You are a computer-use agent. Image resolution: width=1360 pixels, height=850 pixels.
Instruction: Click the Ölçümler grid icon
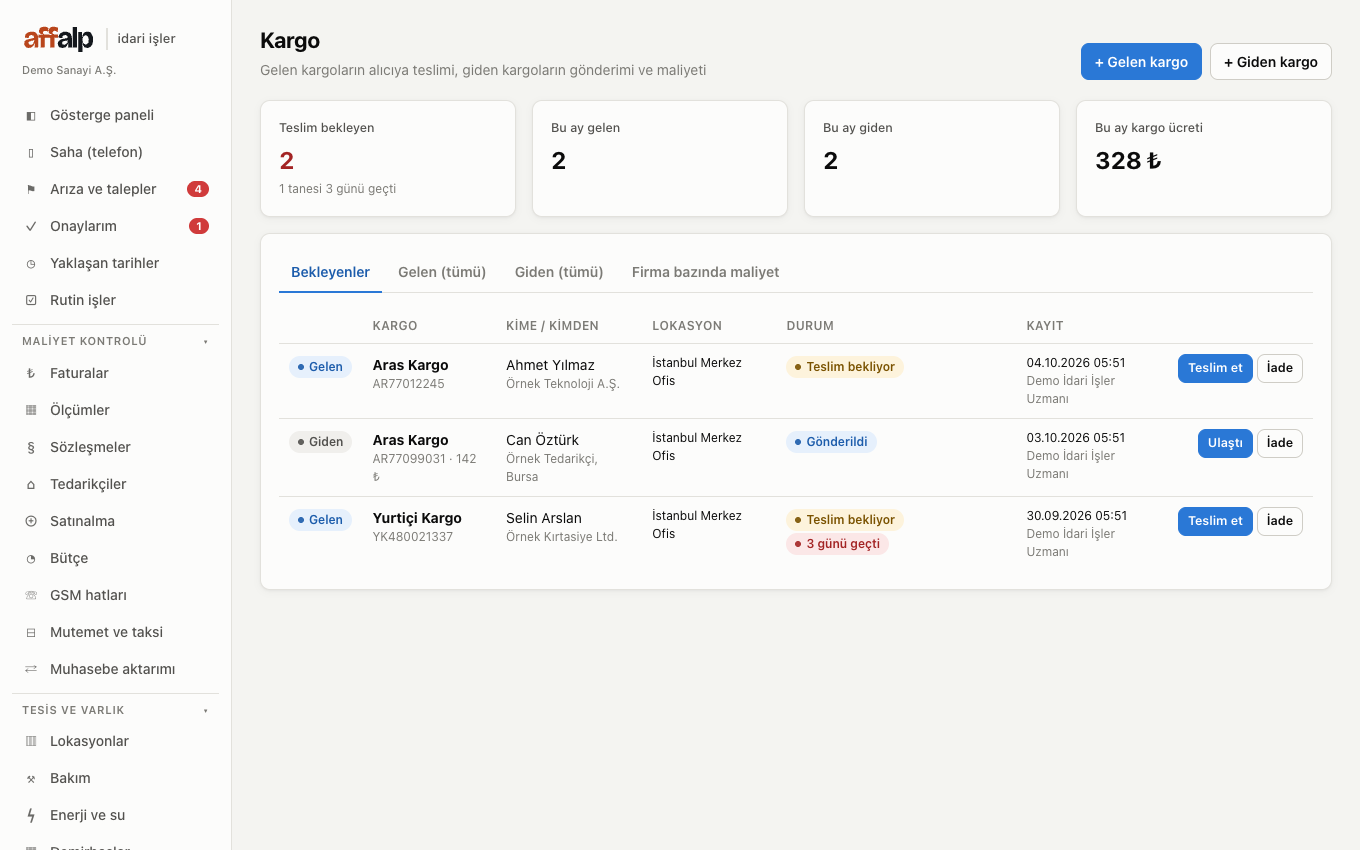31,410
